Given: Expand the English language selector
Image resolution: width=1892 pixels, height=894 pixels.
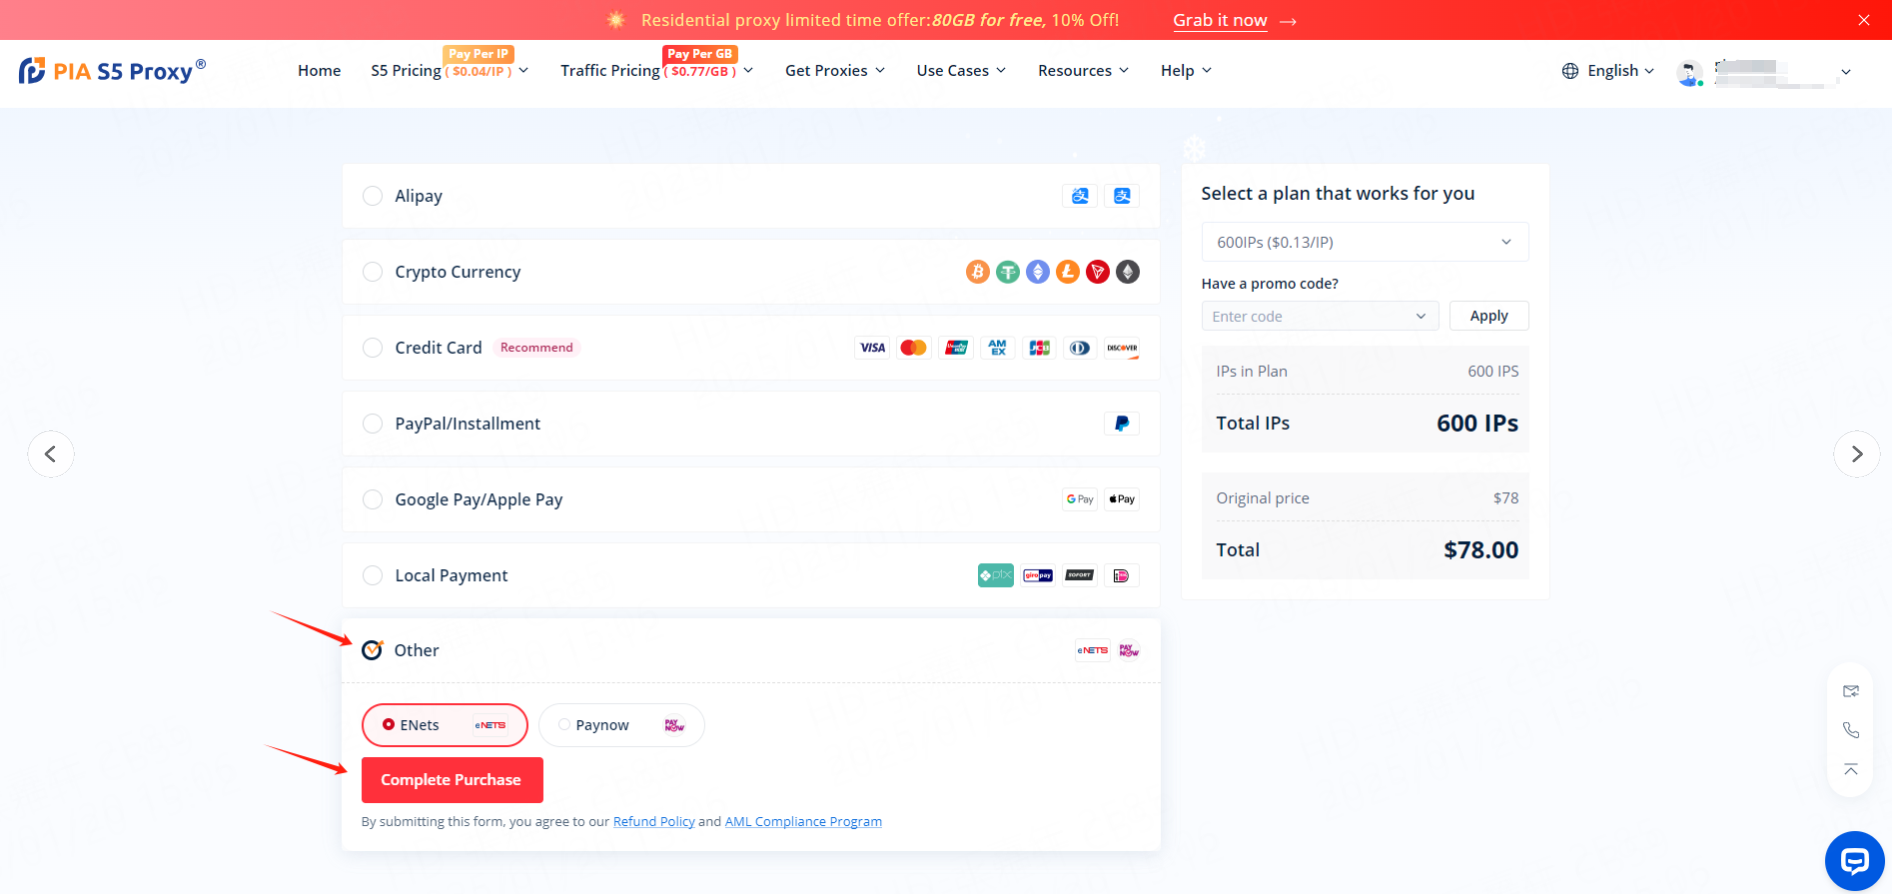Looking at the screenshot, I should [1608, 71].
